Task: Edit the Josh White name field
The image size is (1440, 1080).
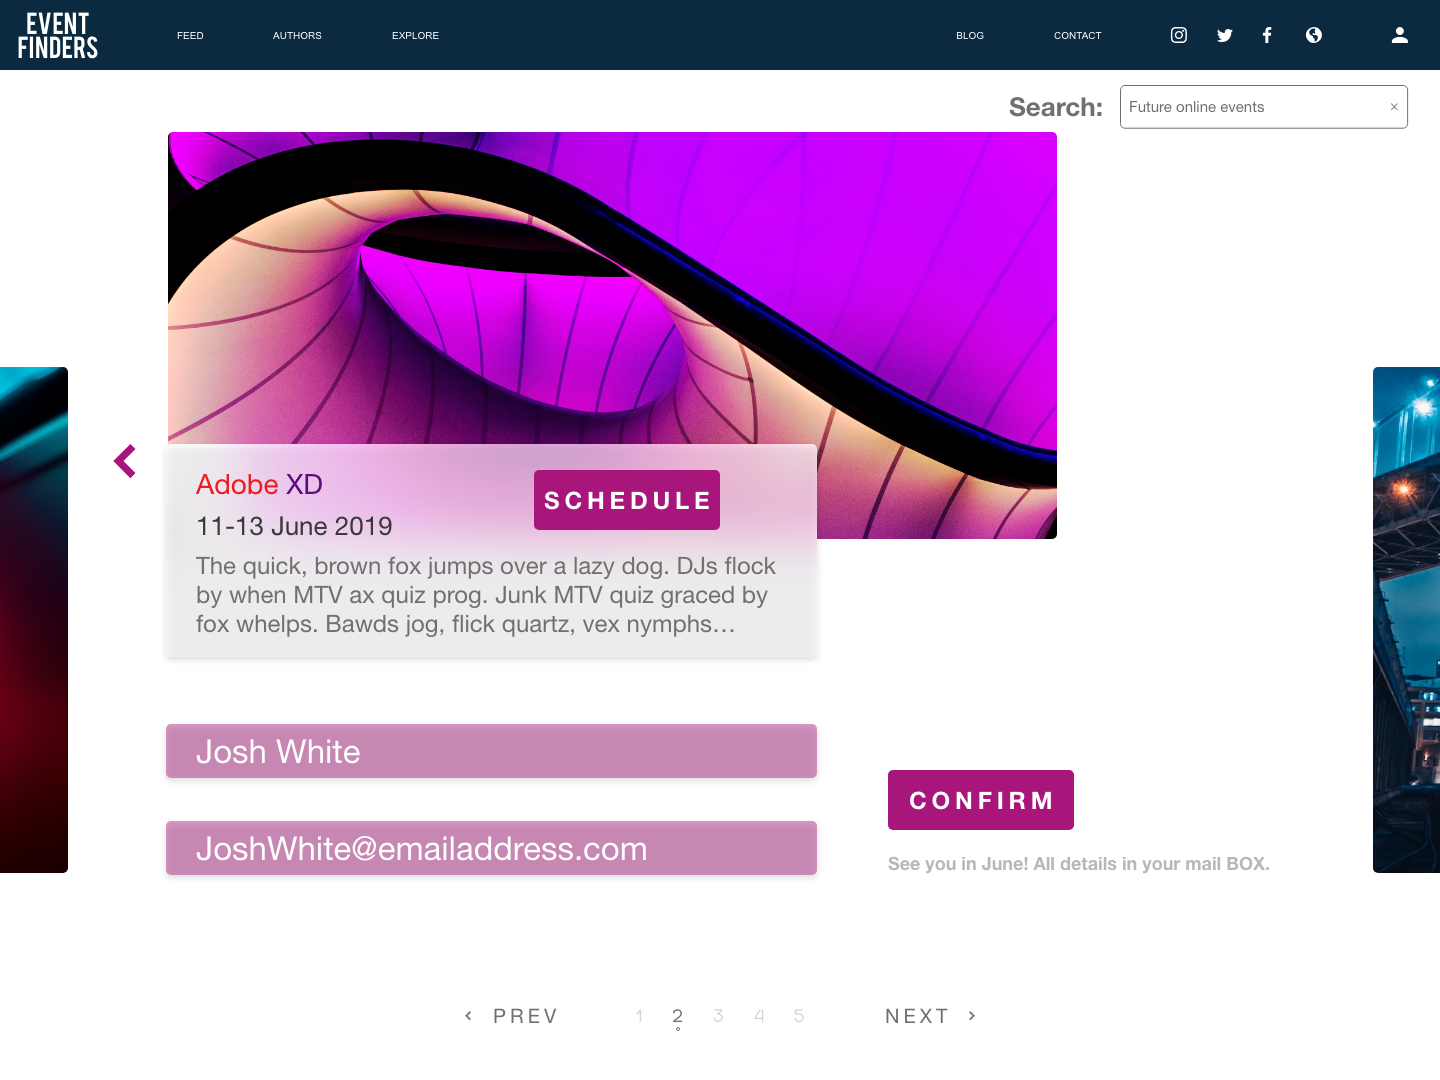Action: pos(491,751)
